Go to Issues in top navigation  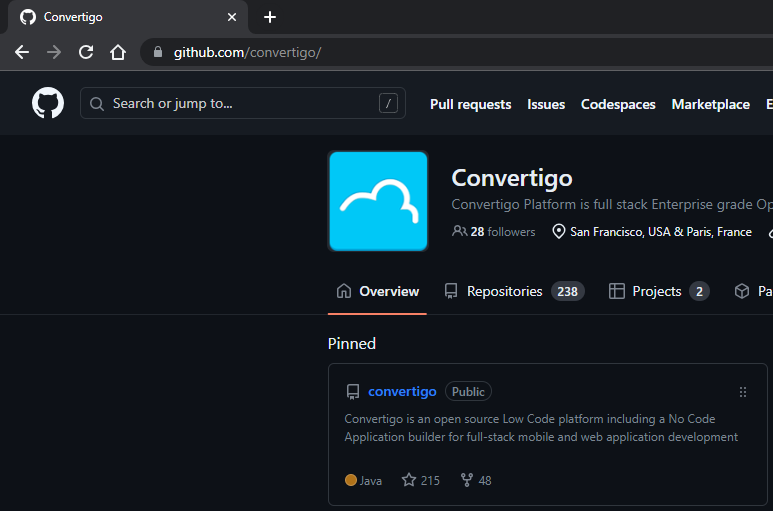coord(546,104)
